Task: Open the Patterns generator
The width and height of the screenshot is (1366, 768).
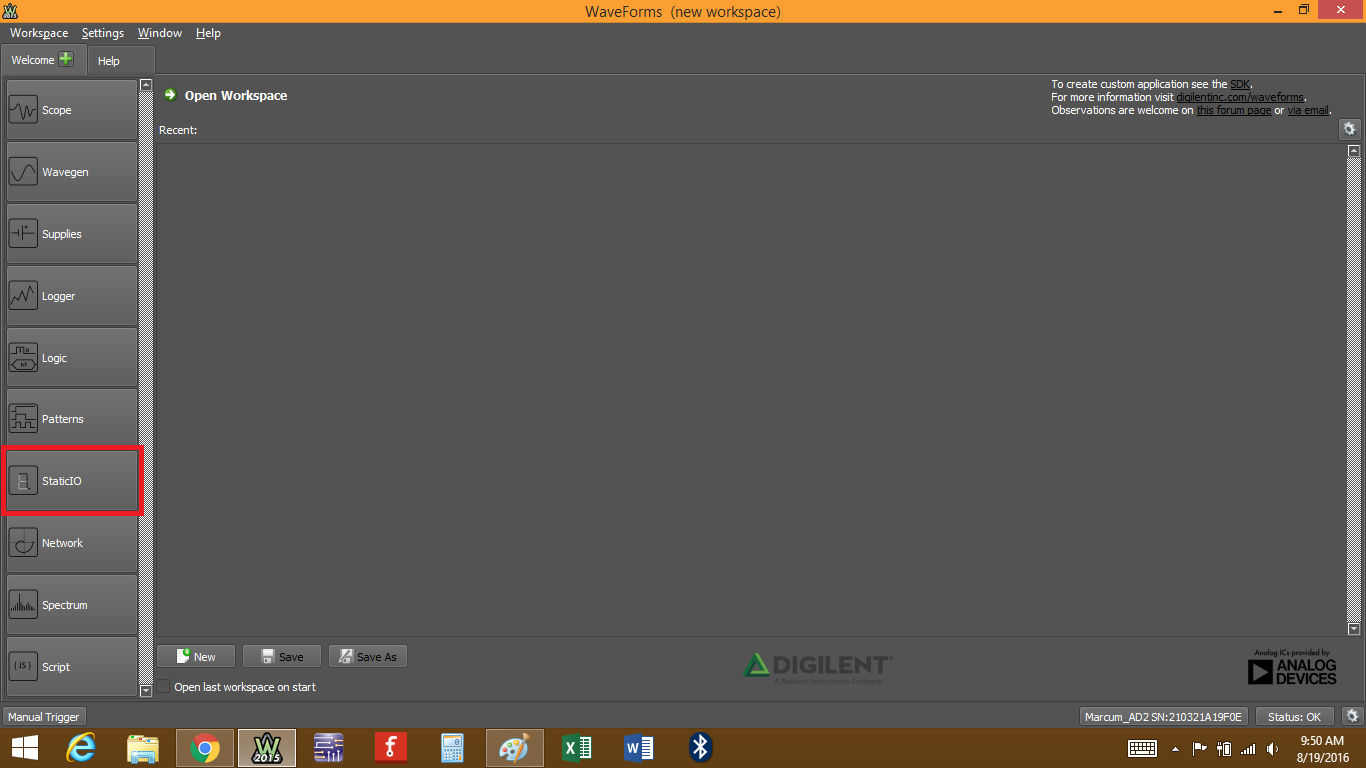Action: coord(72,419)
